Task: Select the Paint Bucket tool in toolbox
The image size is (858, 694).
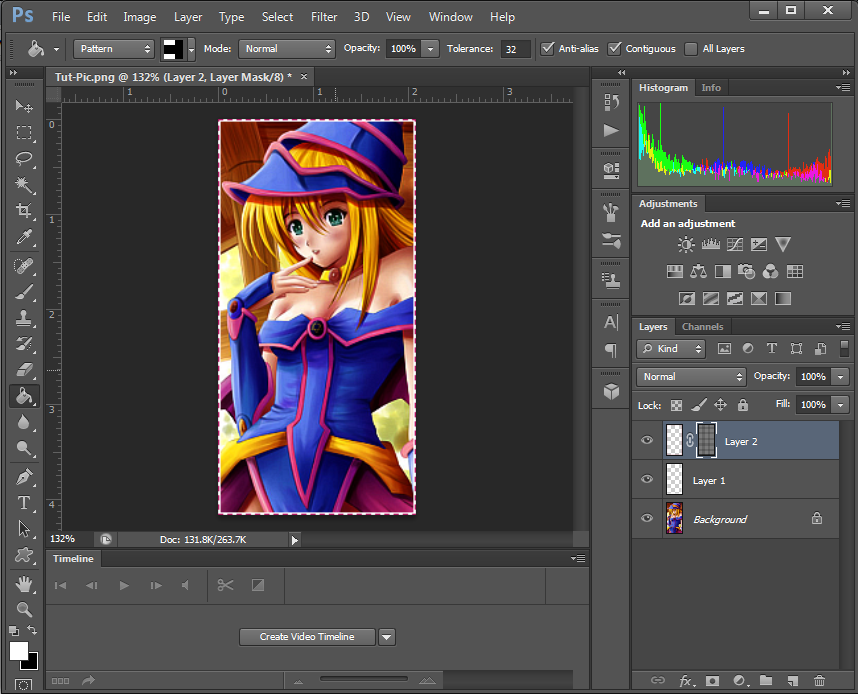Action: point(24,396)
